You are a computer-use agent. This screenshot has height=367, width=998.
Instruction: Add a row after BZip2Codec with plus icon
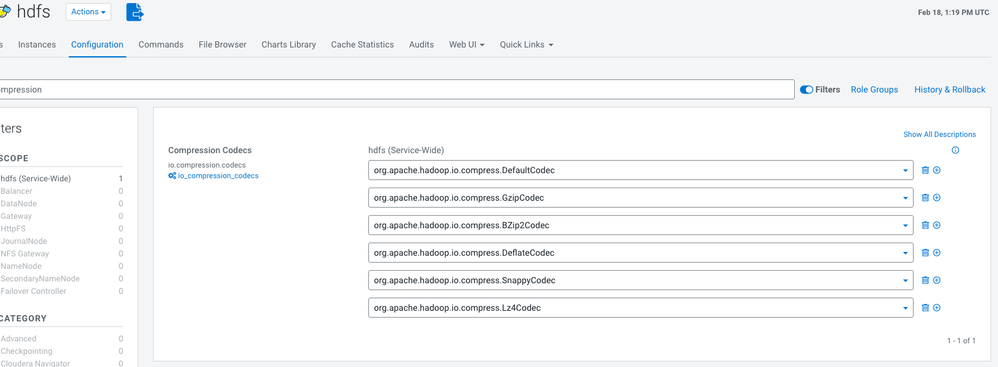(937, 225)
